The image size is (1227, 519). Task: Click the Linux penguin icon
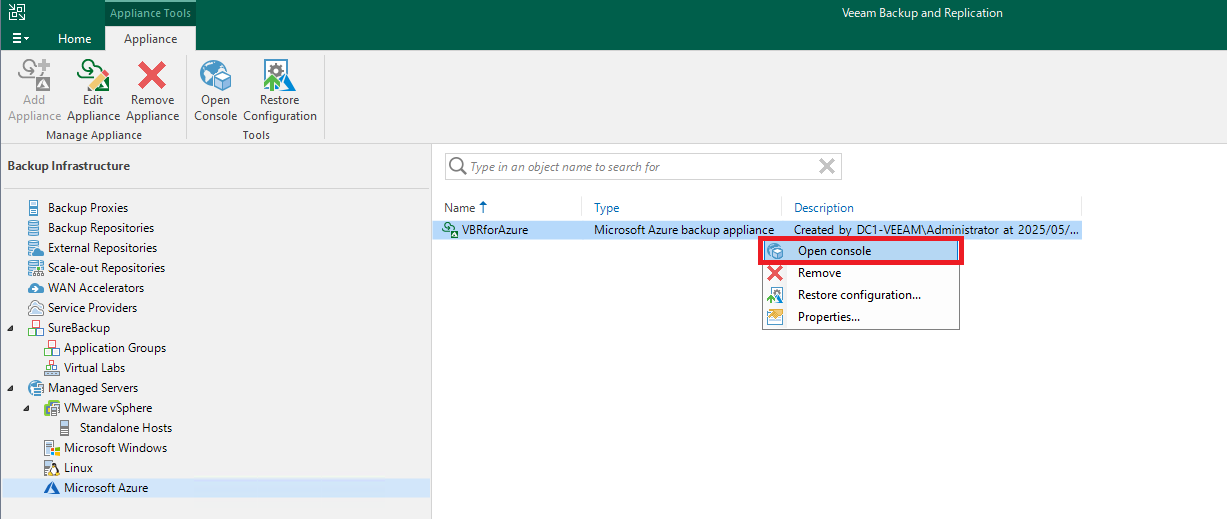point(52,468)
